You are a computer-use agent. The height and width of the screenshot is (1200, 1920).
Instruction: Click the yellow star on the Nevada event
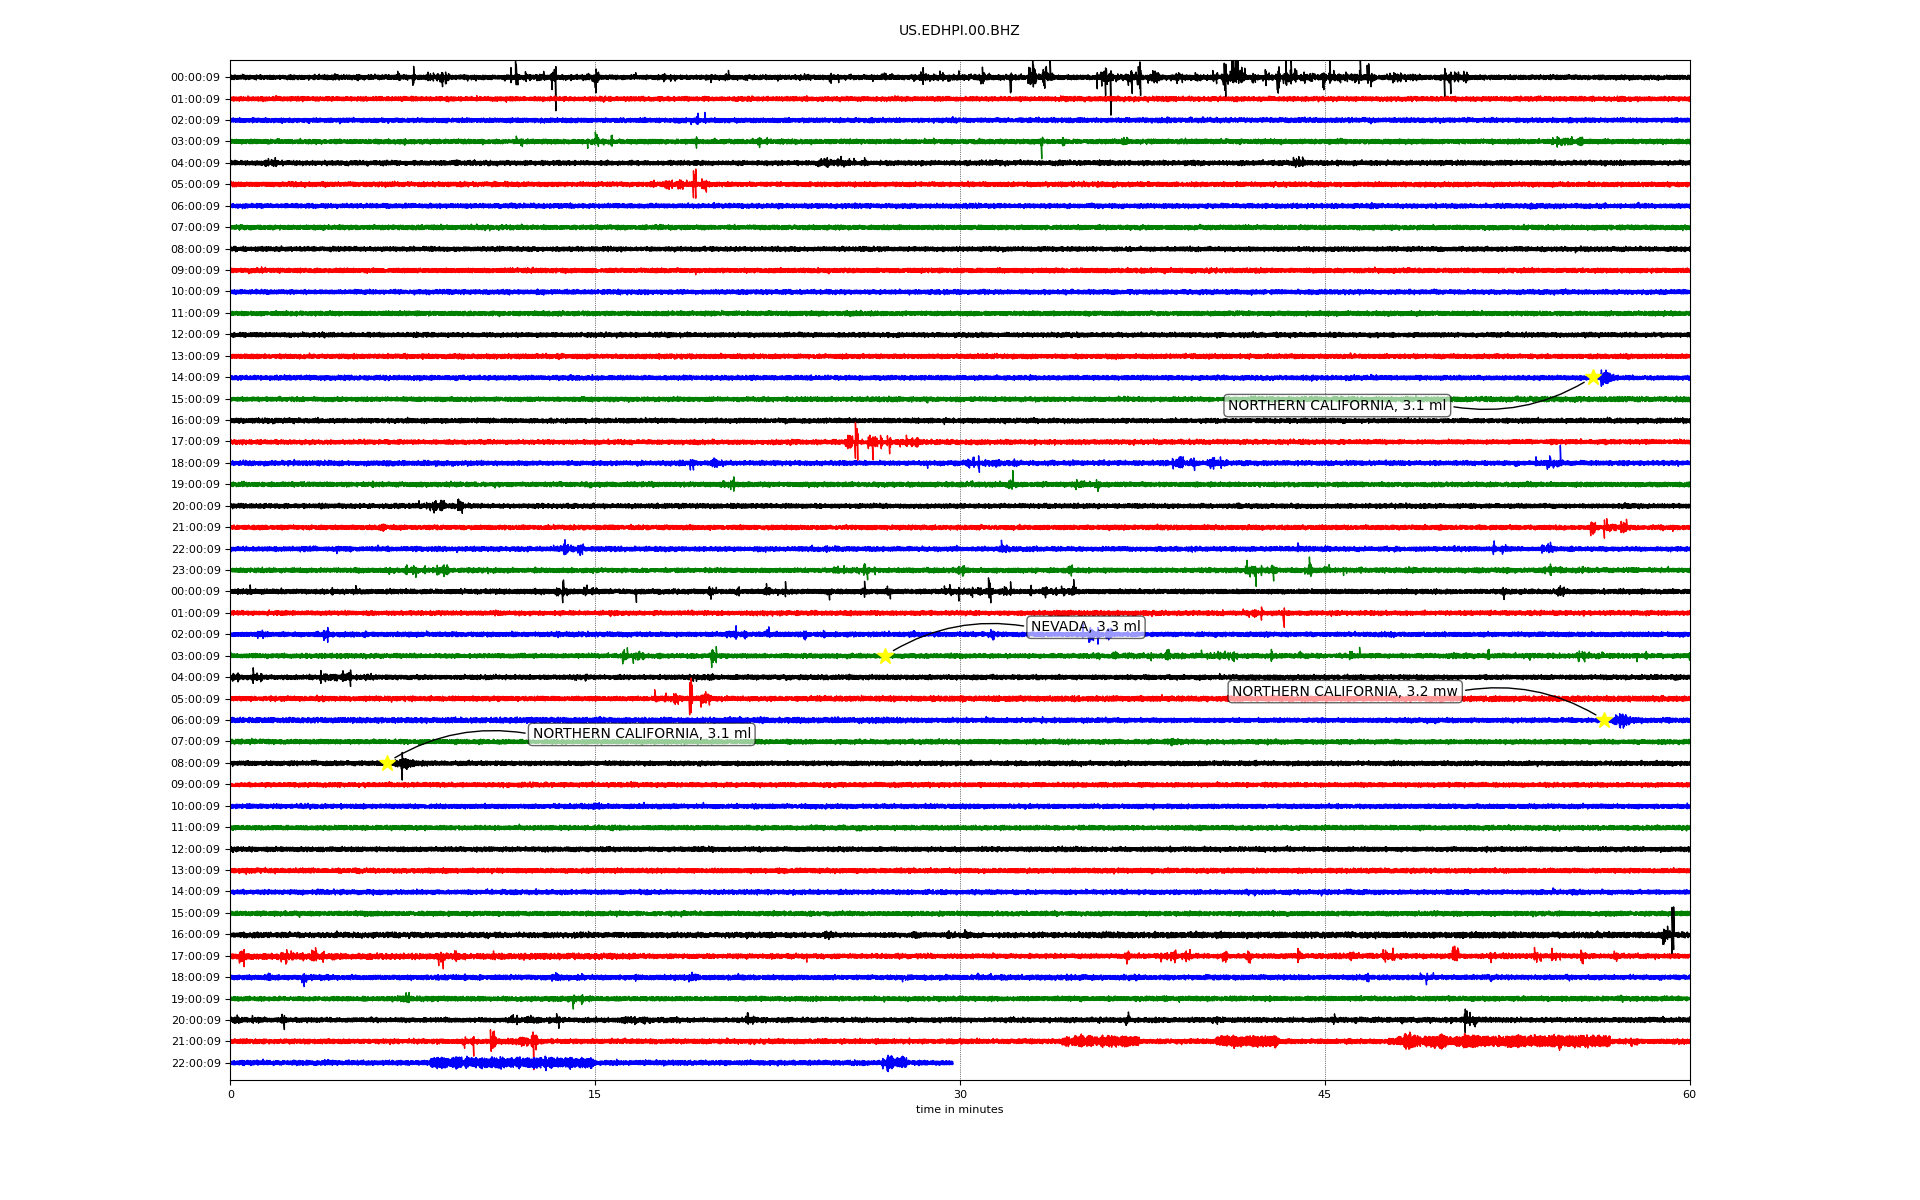885,657
